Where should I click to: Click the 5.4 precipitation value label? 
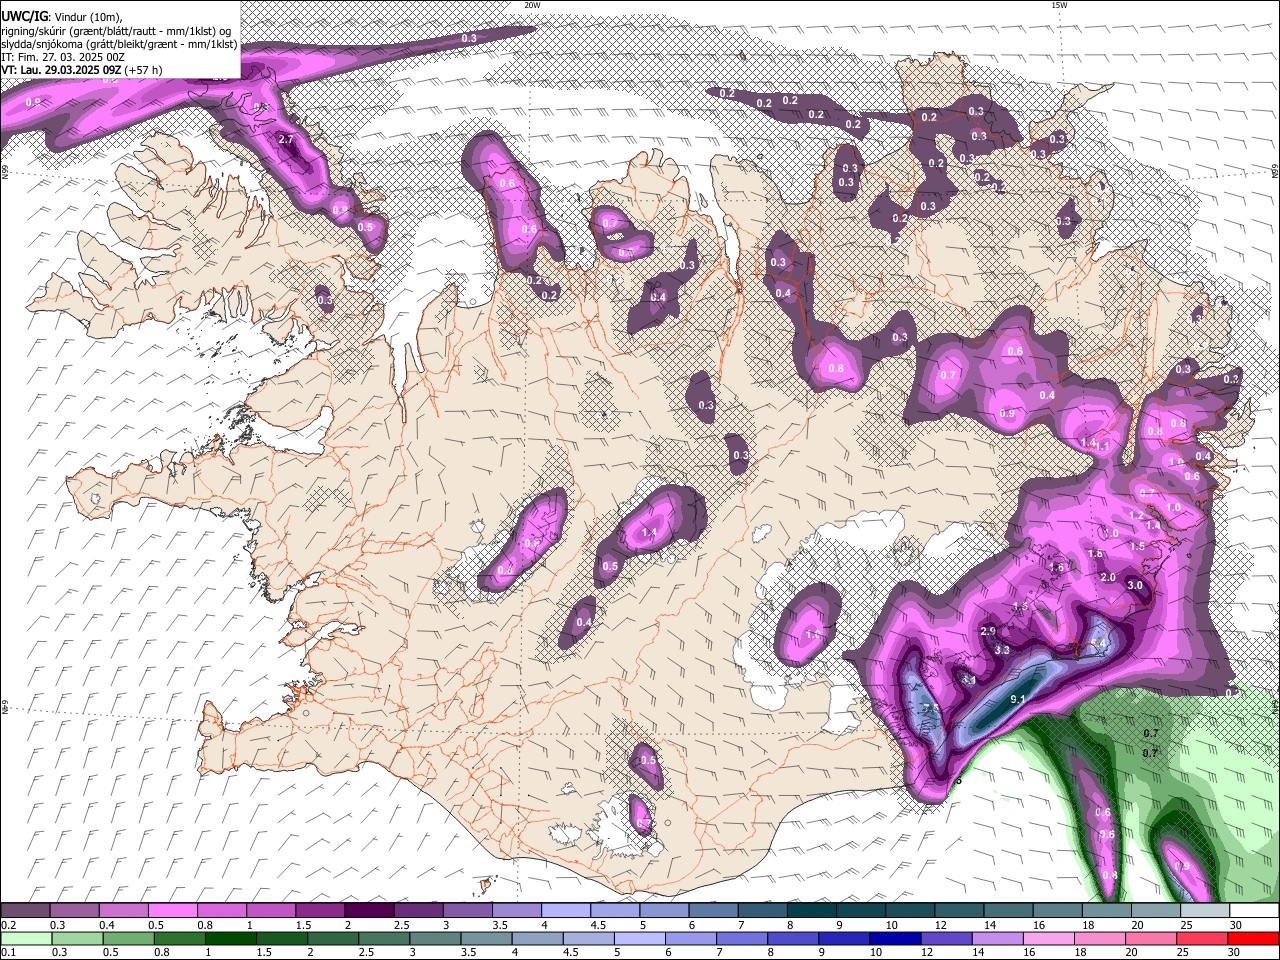click(x=1099, y=643)
